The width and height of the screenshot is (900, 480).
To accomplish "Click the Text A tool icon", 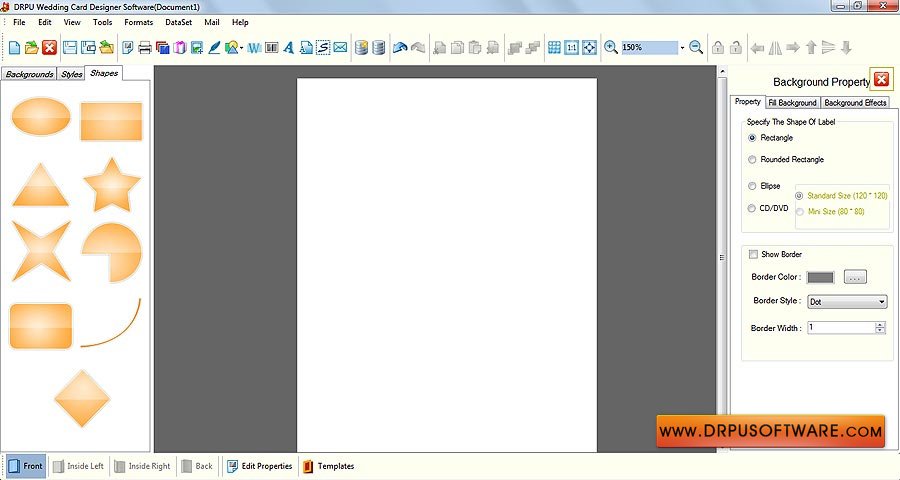I will [289, 48].
